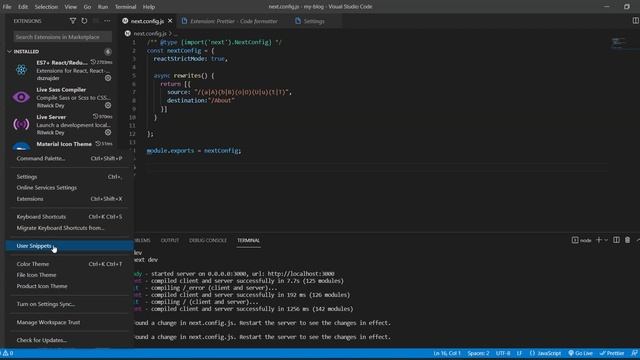The width and height of the screenshot is (640, 360).
Task: Choose File Icon Theme menu entry
Action: point(69,275)
